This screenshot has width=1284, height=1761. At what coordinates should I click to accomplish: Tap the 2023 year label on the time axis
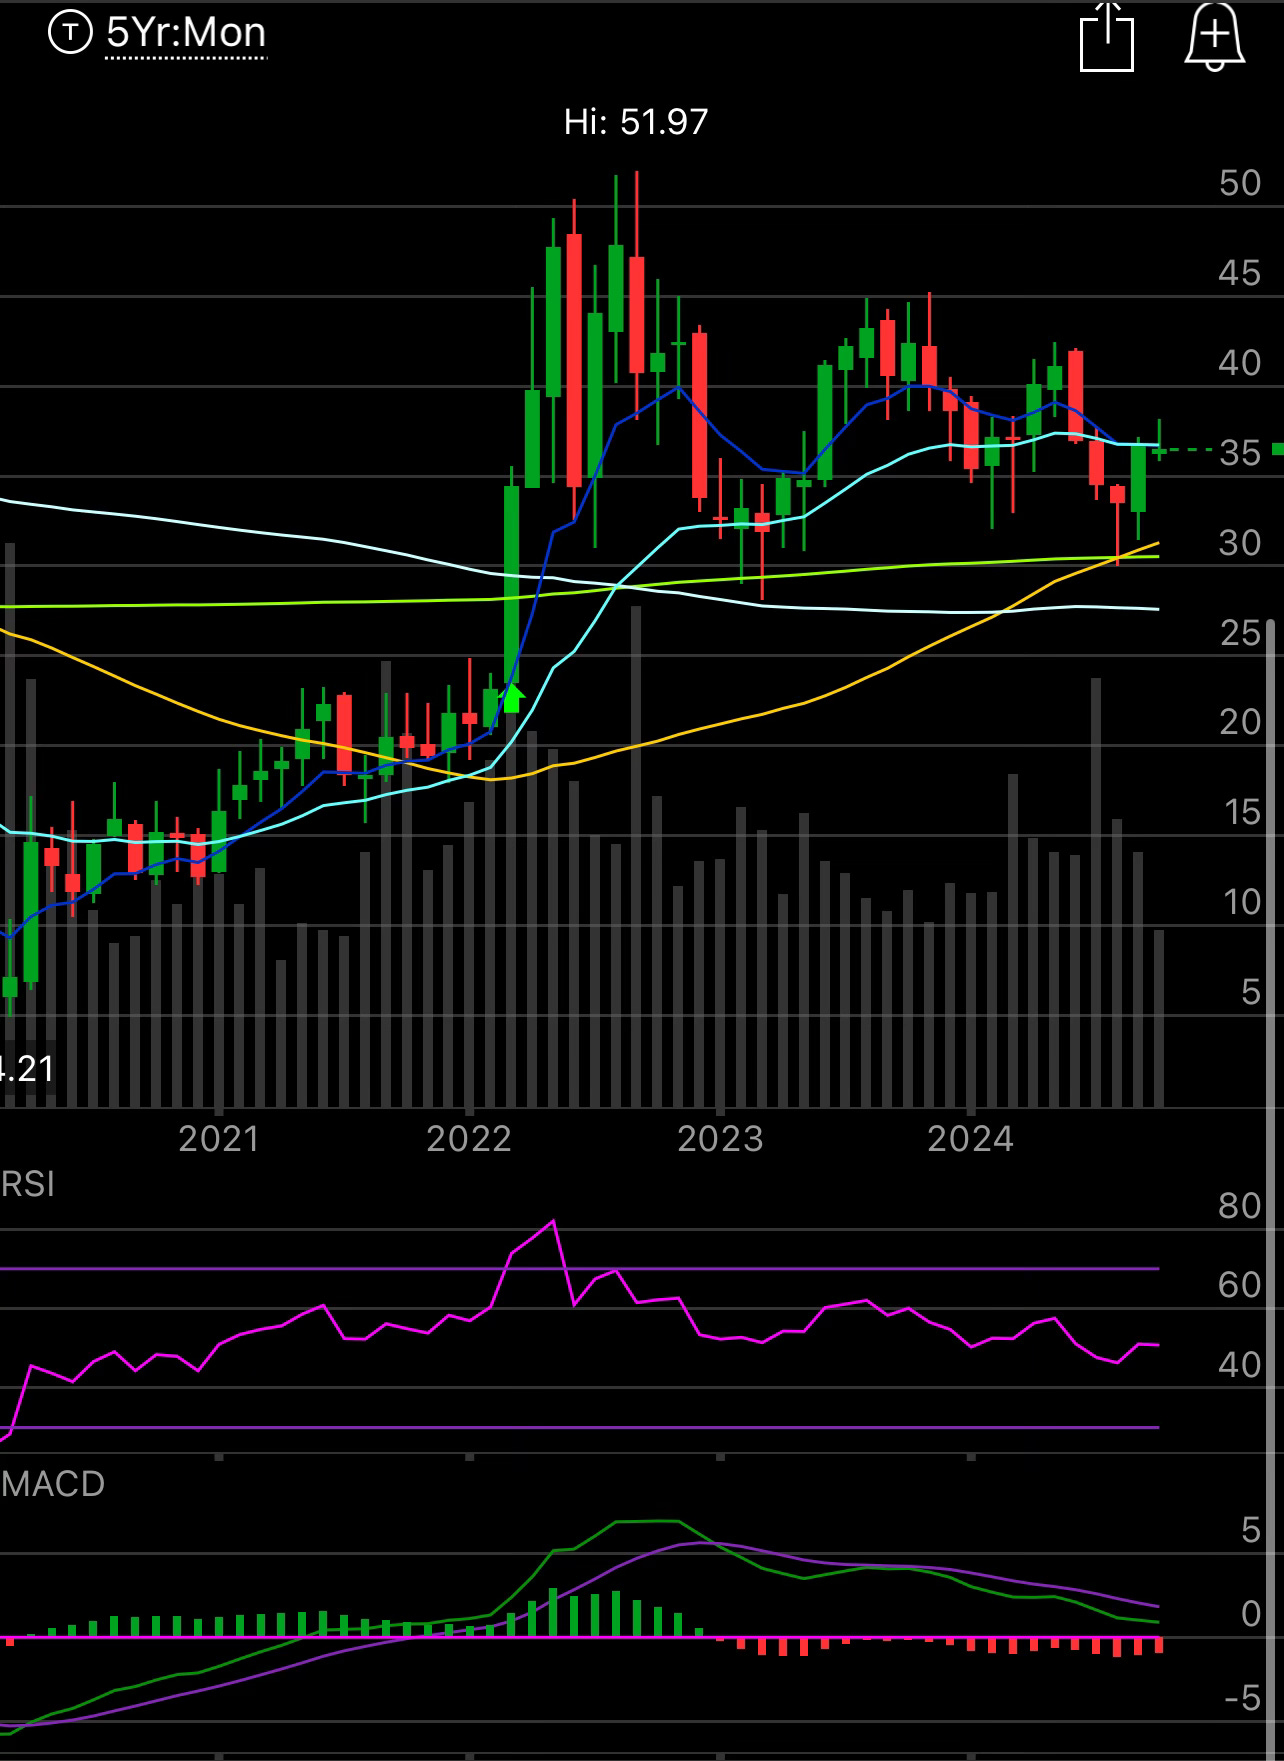click(720, 1139)
